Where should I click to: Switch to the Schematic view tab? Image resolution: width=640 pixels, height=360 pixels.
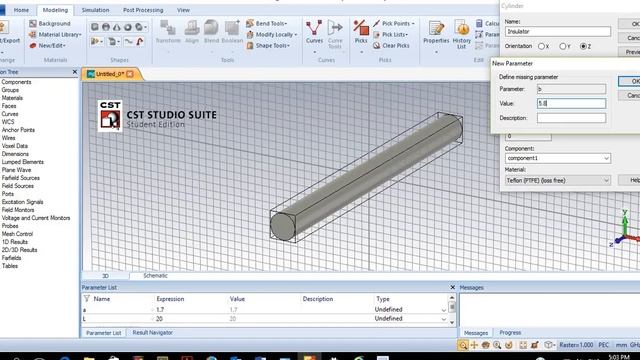point(155,276)
